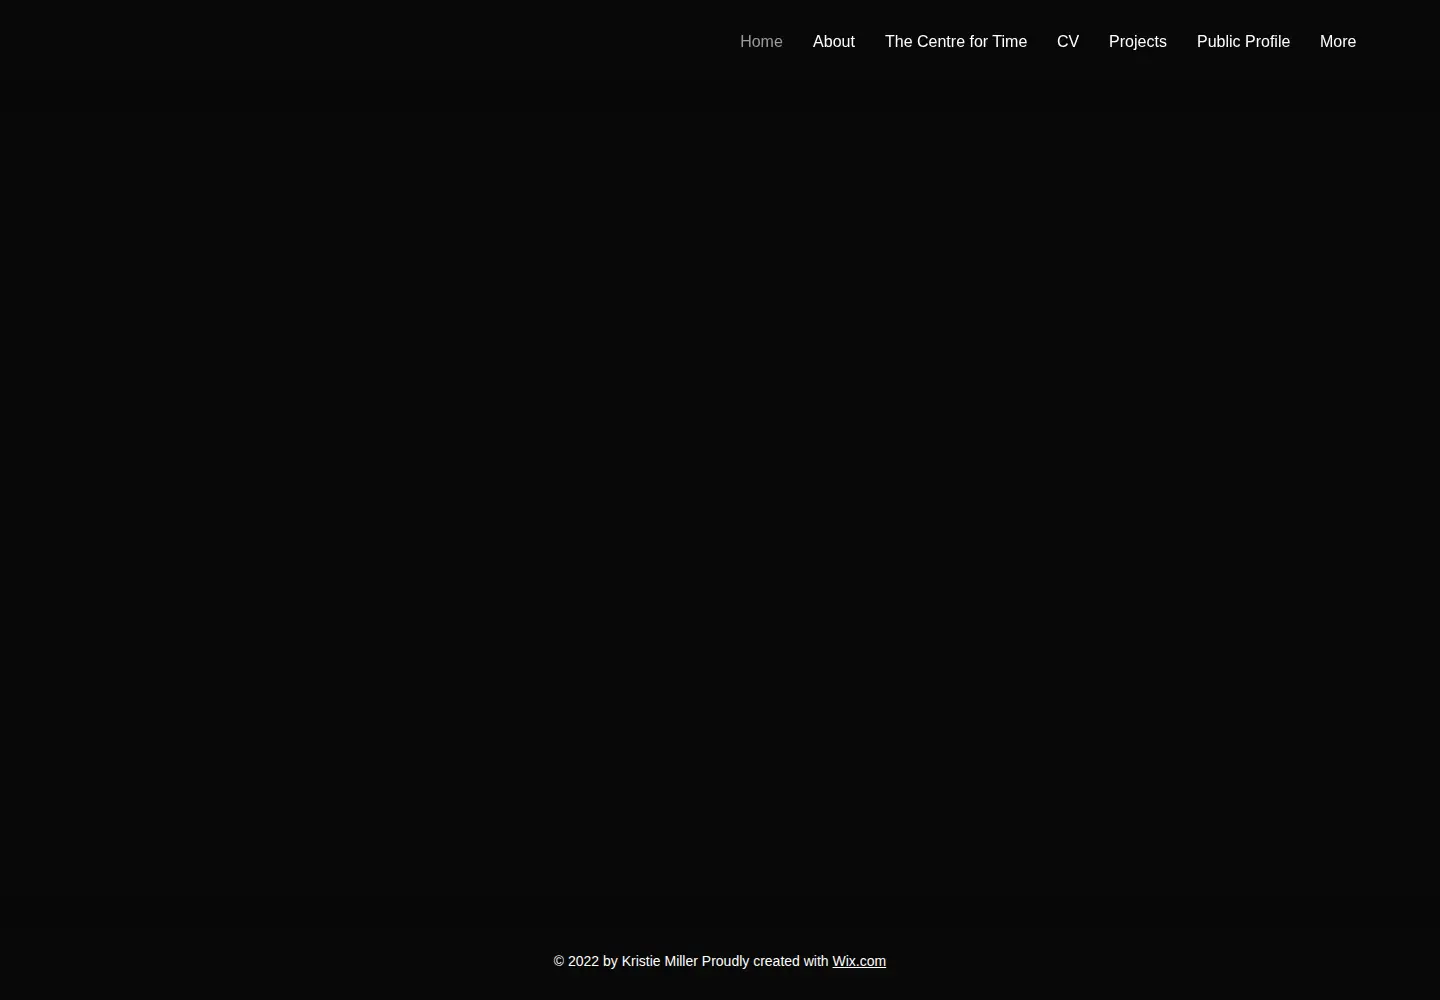Click the © 2022 by Kristie Miller text
The width and height of the screenshot is (1440, 1000).
626,961
